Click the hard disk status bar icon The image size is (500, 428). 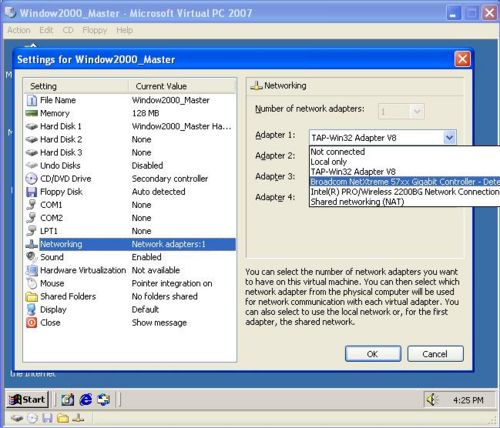click(x=17, y=418)
